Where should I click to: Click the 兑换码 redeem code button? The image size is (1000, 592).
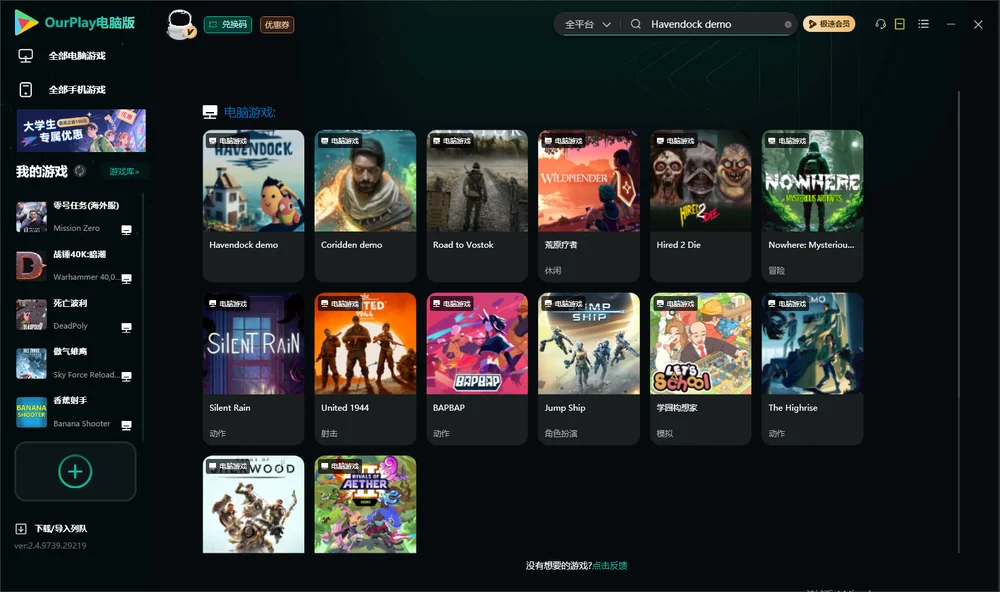228,25
